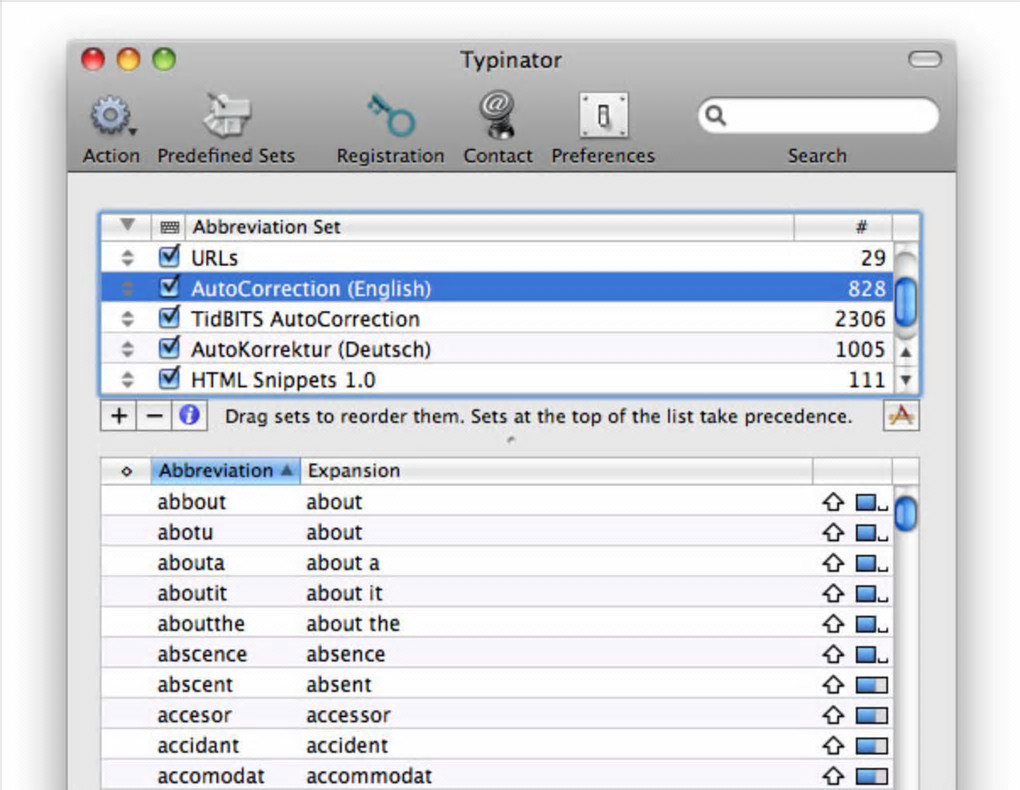Image resolution: width=1020 pixels, height=790 pixels.
Task: Select the HTML Snippets 1.0 row
Action: pos(497,379)
